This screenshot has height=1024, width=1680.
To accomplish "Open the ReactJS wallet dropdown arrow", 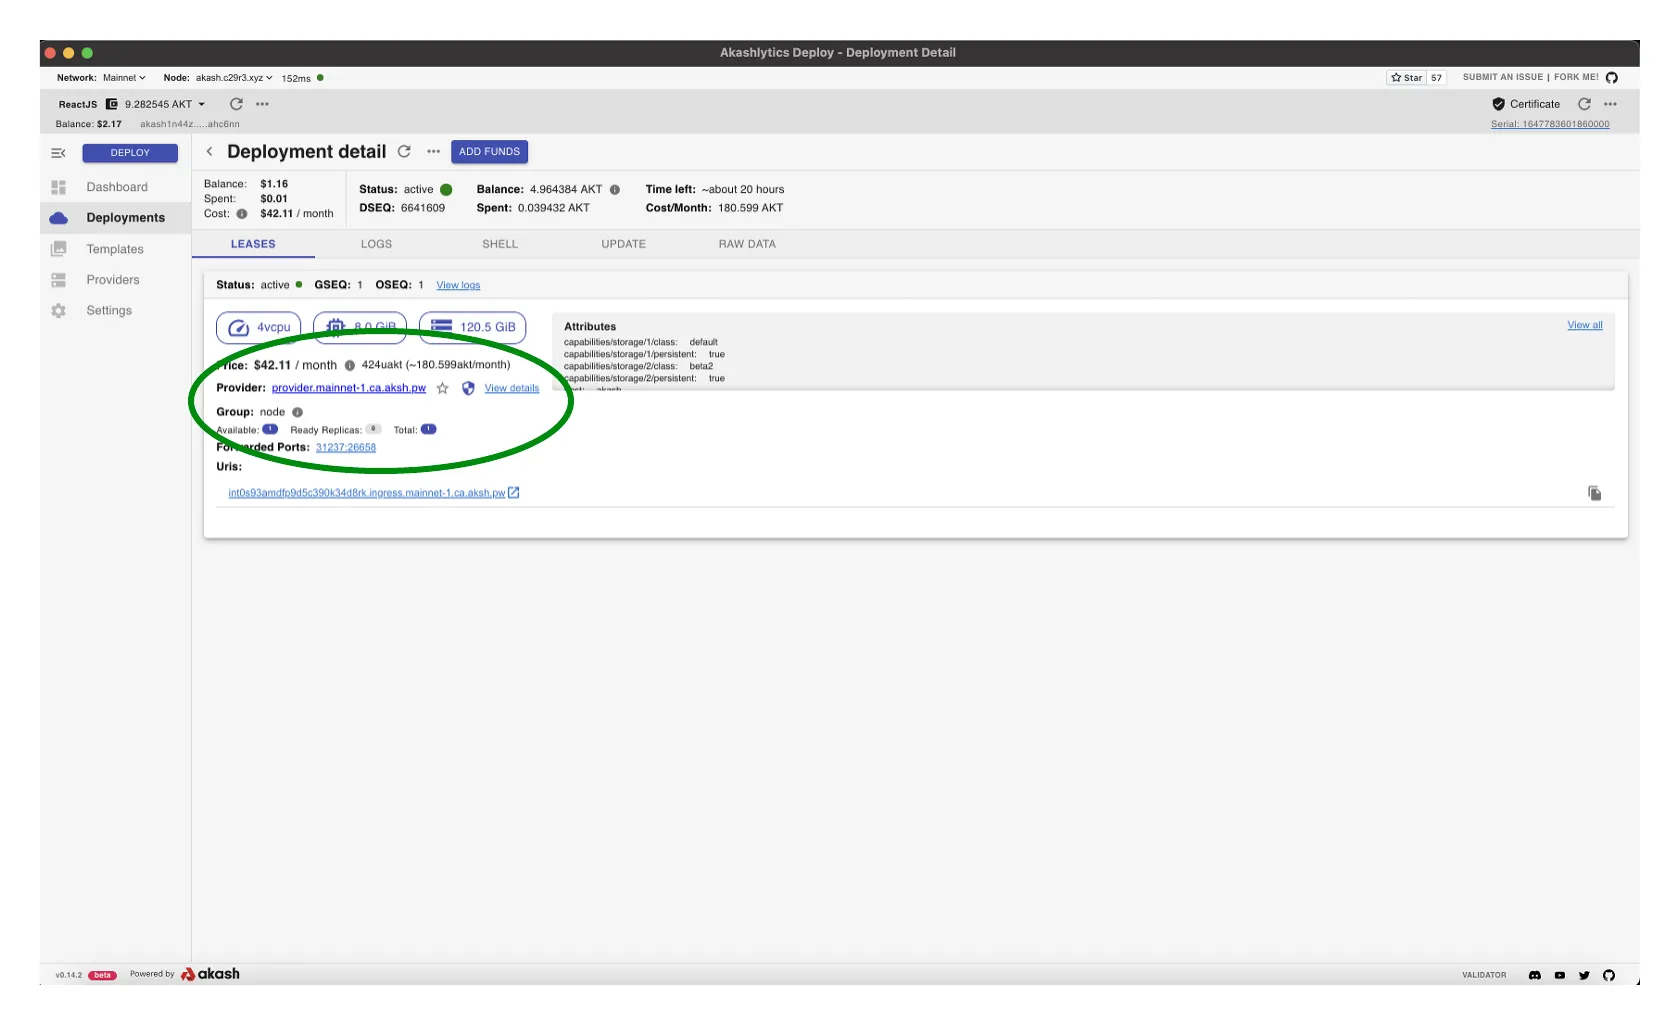I will point(201,104).
